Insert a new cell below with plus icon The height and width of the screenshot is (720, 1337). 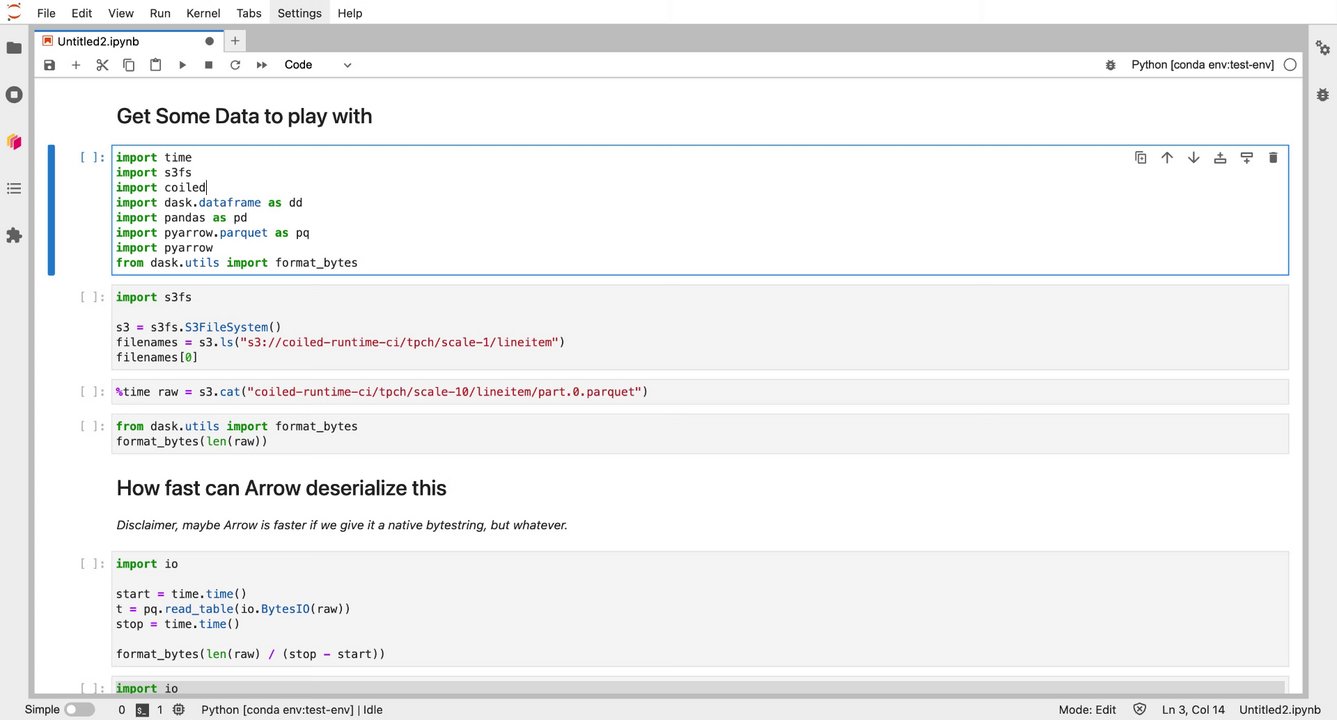tap(76, 65)
